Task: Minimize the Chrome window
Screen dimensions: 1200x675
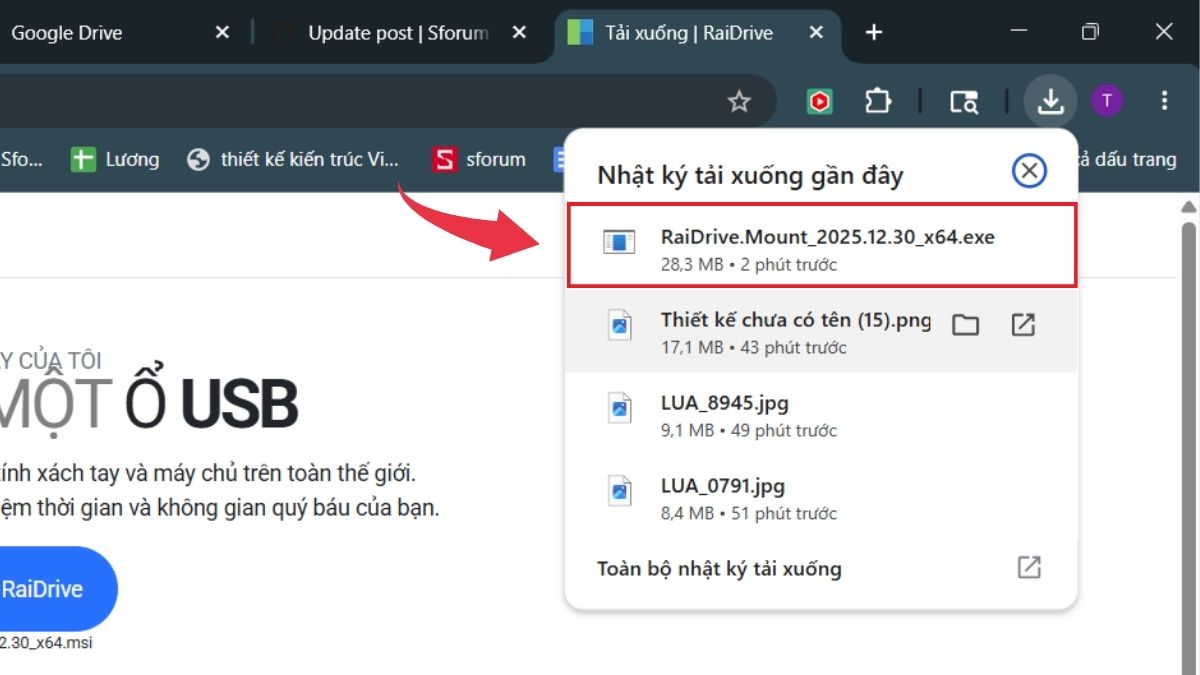Action: click(1019, 32)
